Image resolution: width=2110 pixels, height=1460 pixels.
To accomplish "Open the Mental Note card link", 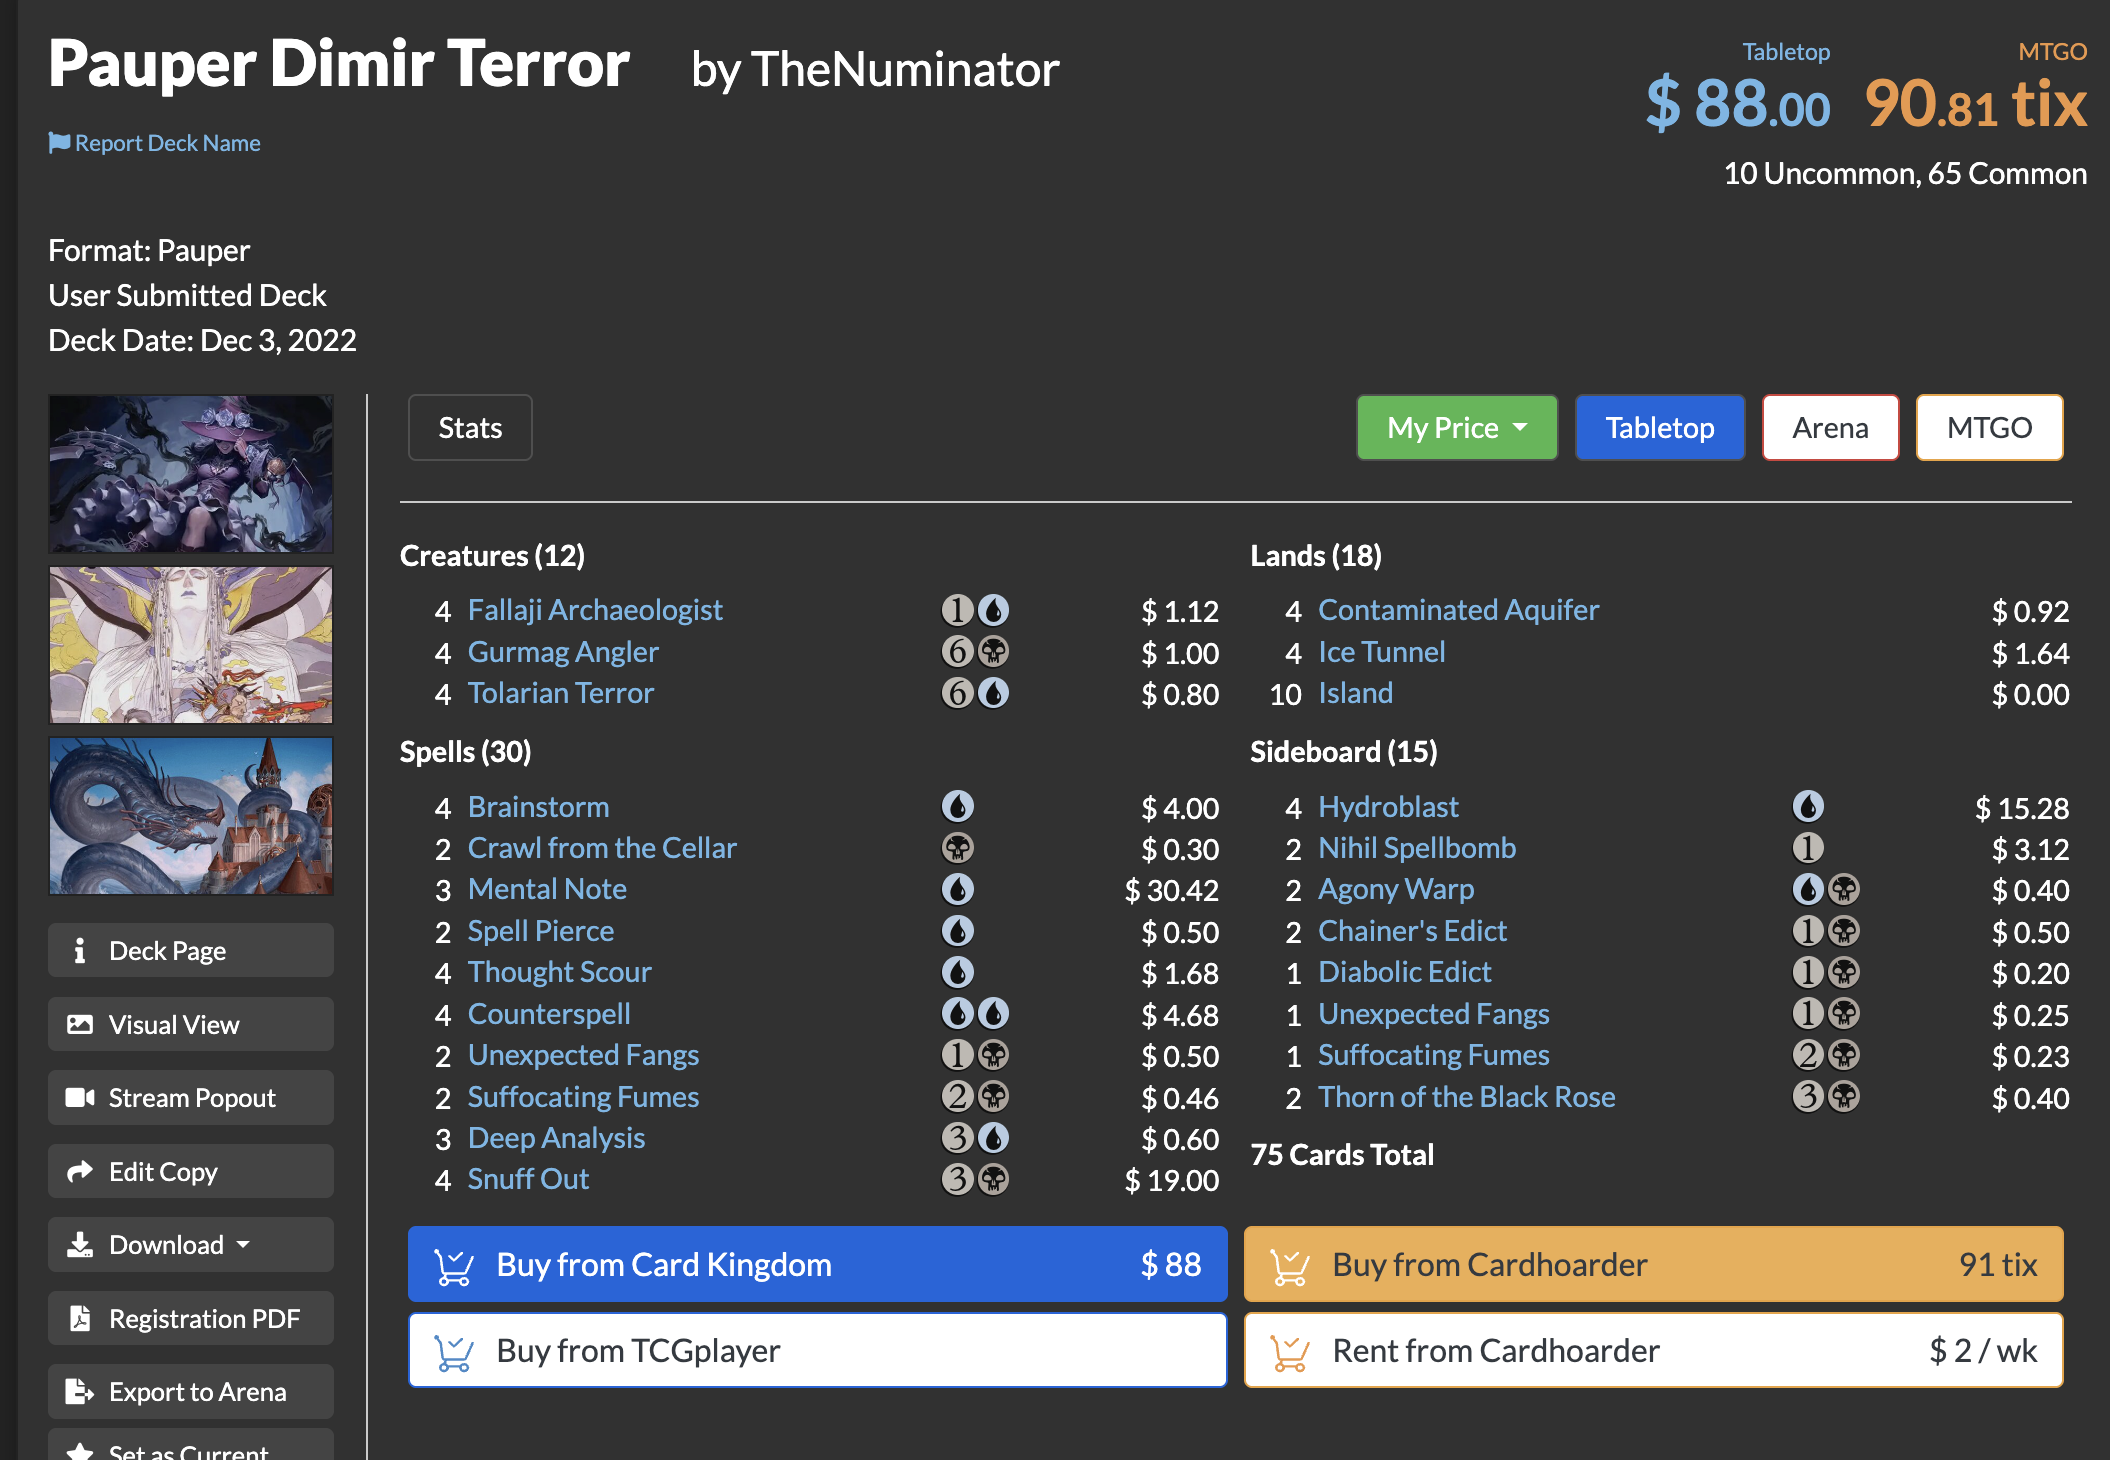I will coord(547,889).
